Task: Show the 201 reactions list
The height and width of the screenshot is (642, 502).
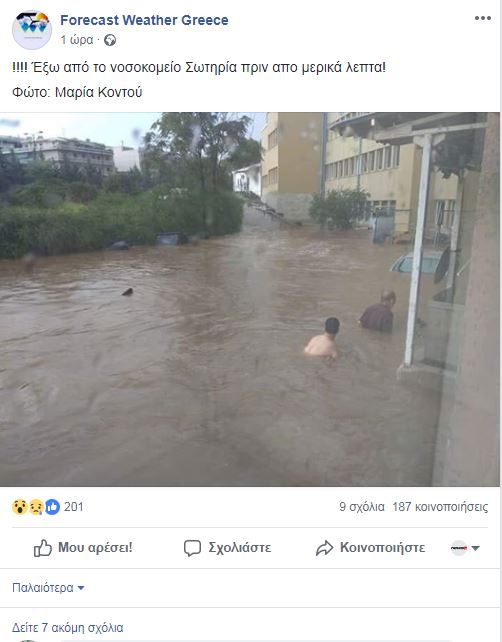Action: [74, 507]
